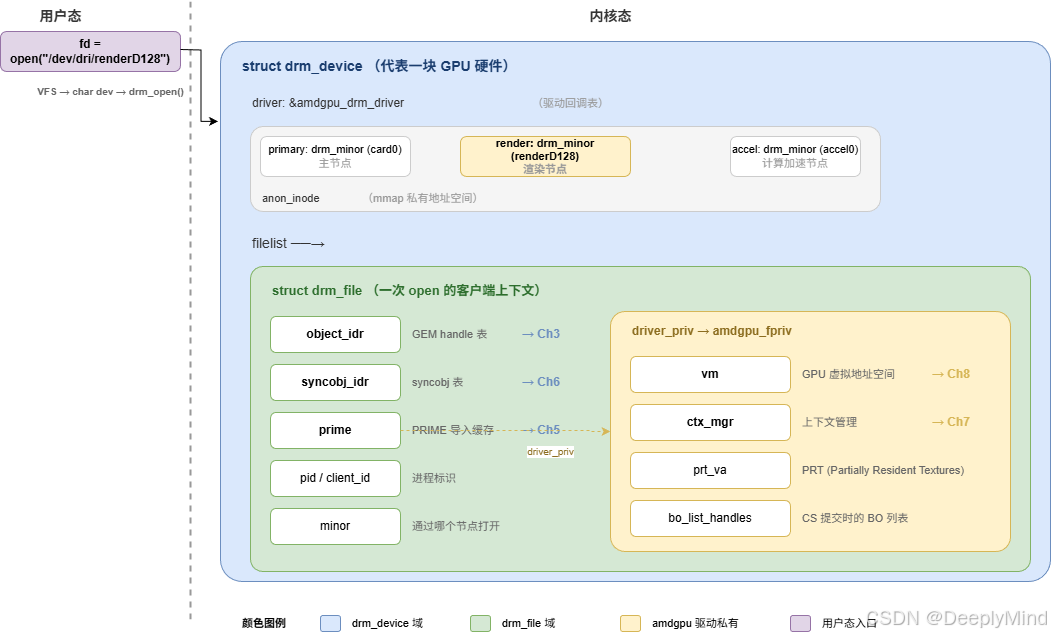The width and height of the screenshot is (1051, 635).
Task: Follow the → Ch3 reference
Action: [541, 334]
